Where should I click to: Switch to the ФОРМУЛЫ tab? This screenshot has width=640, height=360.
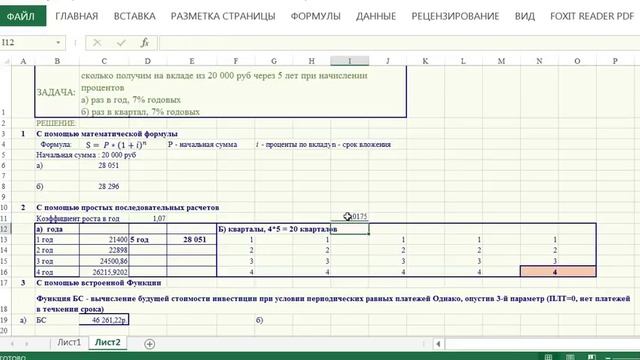316,16
